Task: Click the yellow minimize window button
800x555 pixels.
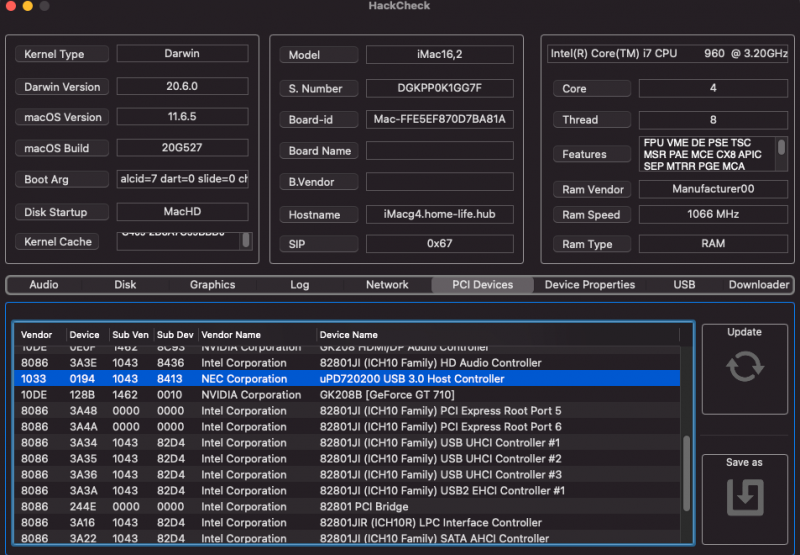Action: pos(27,6)
